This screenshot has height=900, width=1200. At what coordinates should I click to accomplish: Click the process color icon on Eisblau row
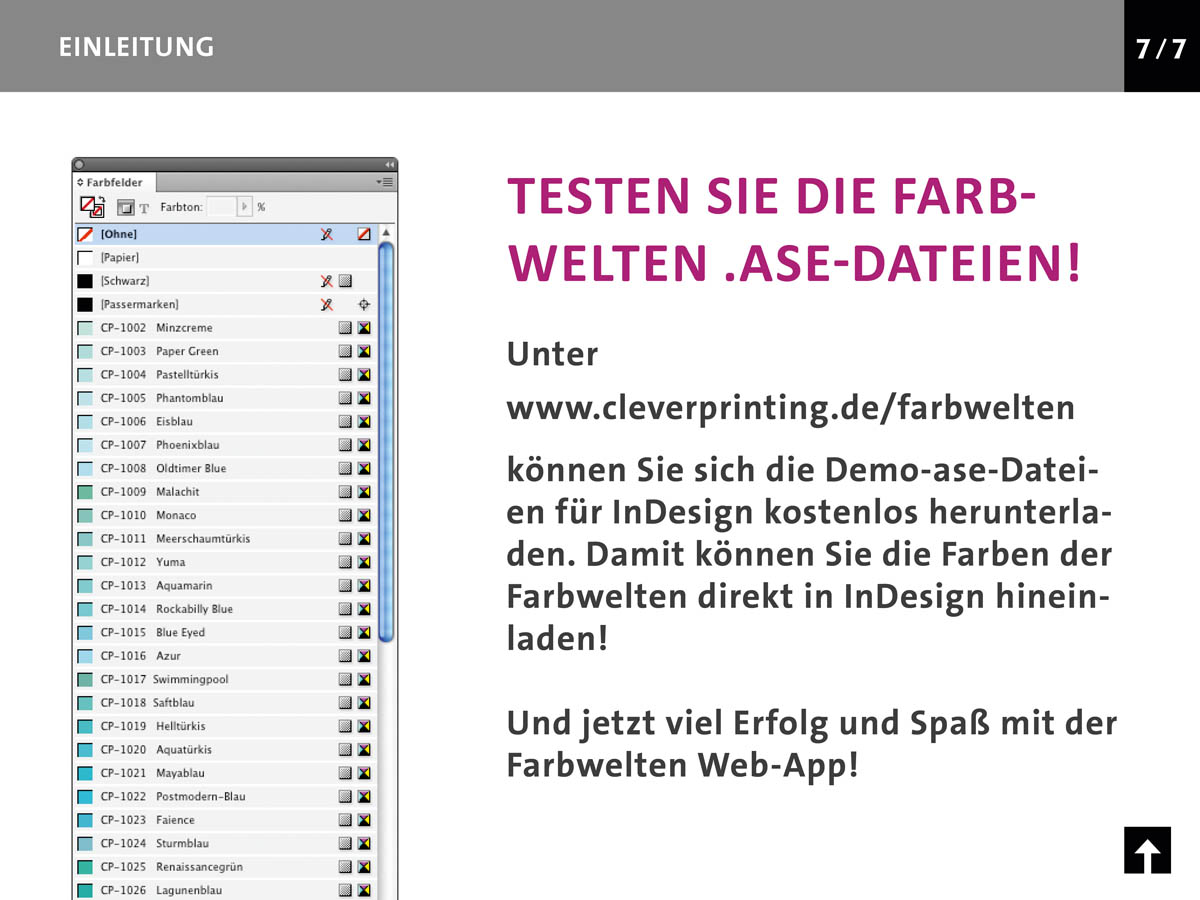tap(345, 421)
